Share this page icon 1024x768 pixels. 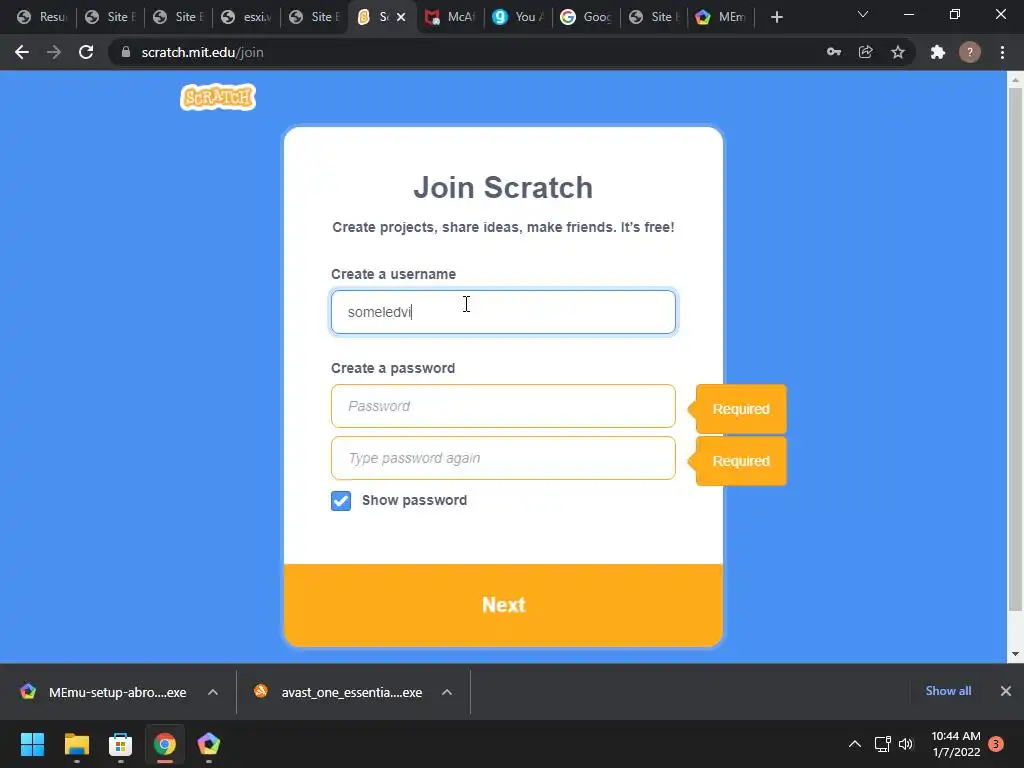pyautogui.click(x=866, y=52)
